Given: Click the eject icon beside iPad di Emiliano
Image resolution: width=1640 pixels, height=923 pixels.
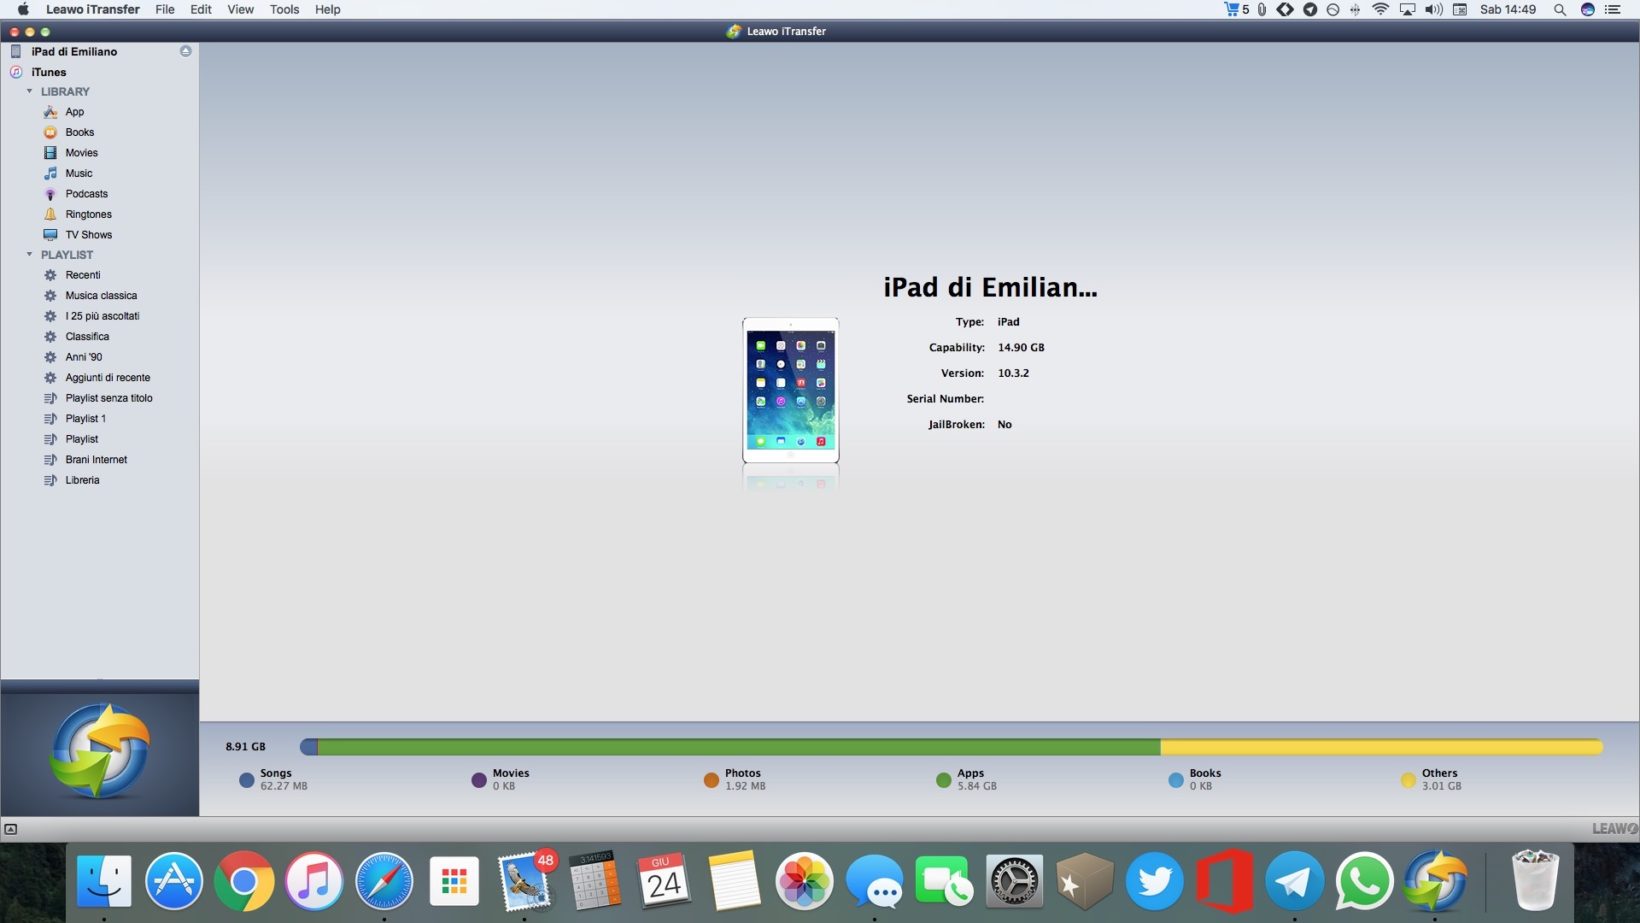Looking at the screenshot, I should tap(185, 51).
